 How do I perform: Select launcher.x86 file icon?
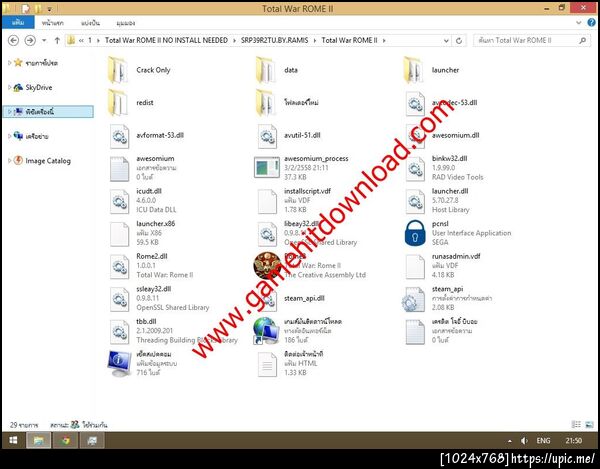(x=119, y=234)
